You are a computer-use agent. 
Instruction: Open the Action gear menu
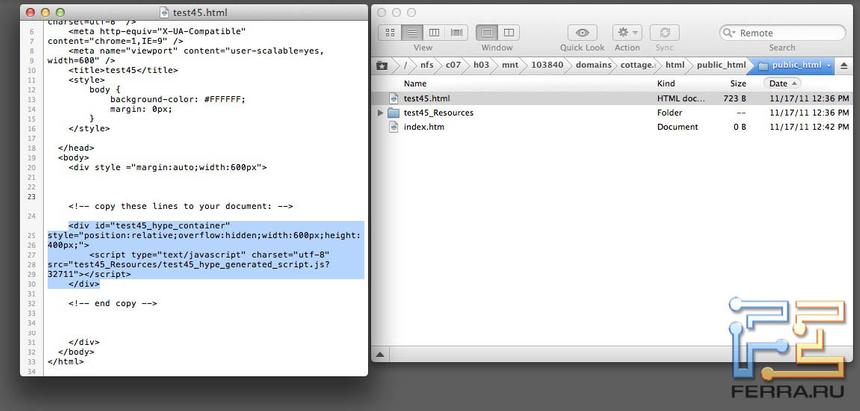tap(627, 32)
